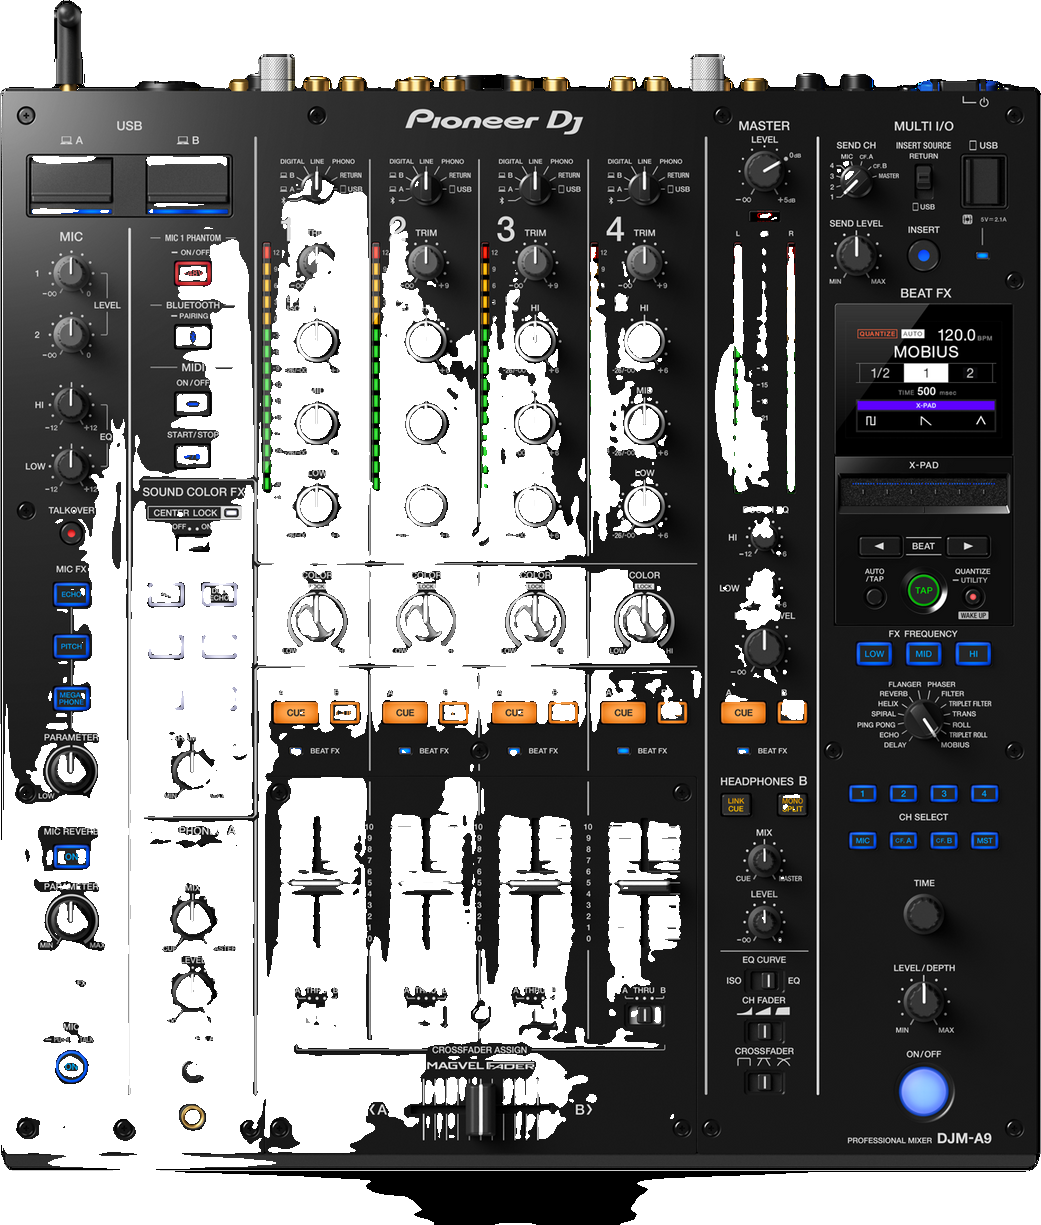Click the Beat left arrow button
This screenshot has width=1041, height=1225.
click(879, 546)
